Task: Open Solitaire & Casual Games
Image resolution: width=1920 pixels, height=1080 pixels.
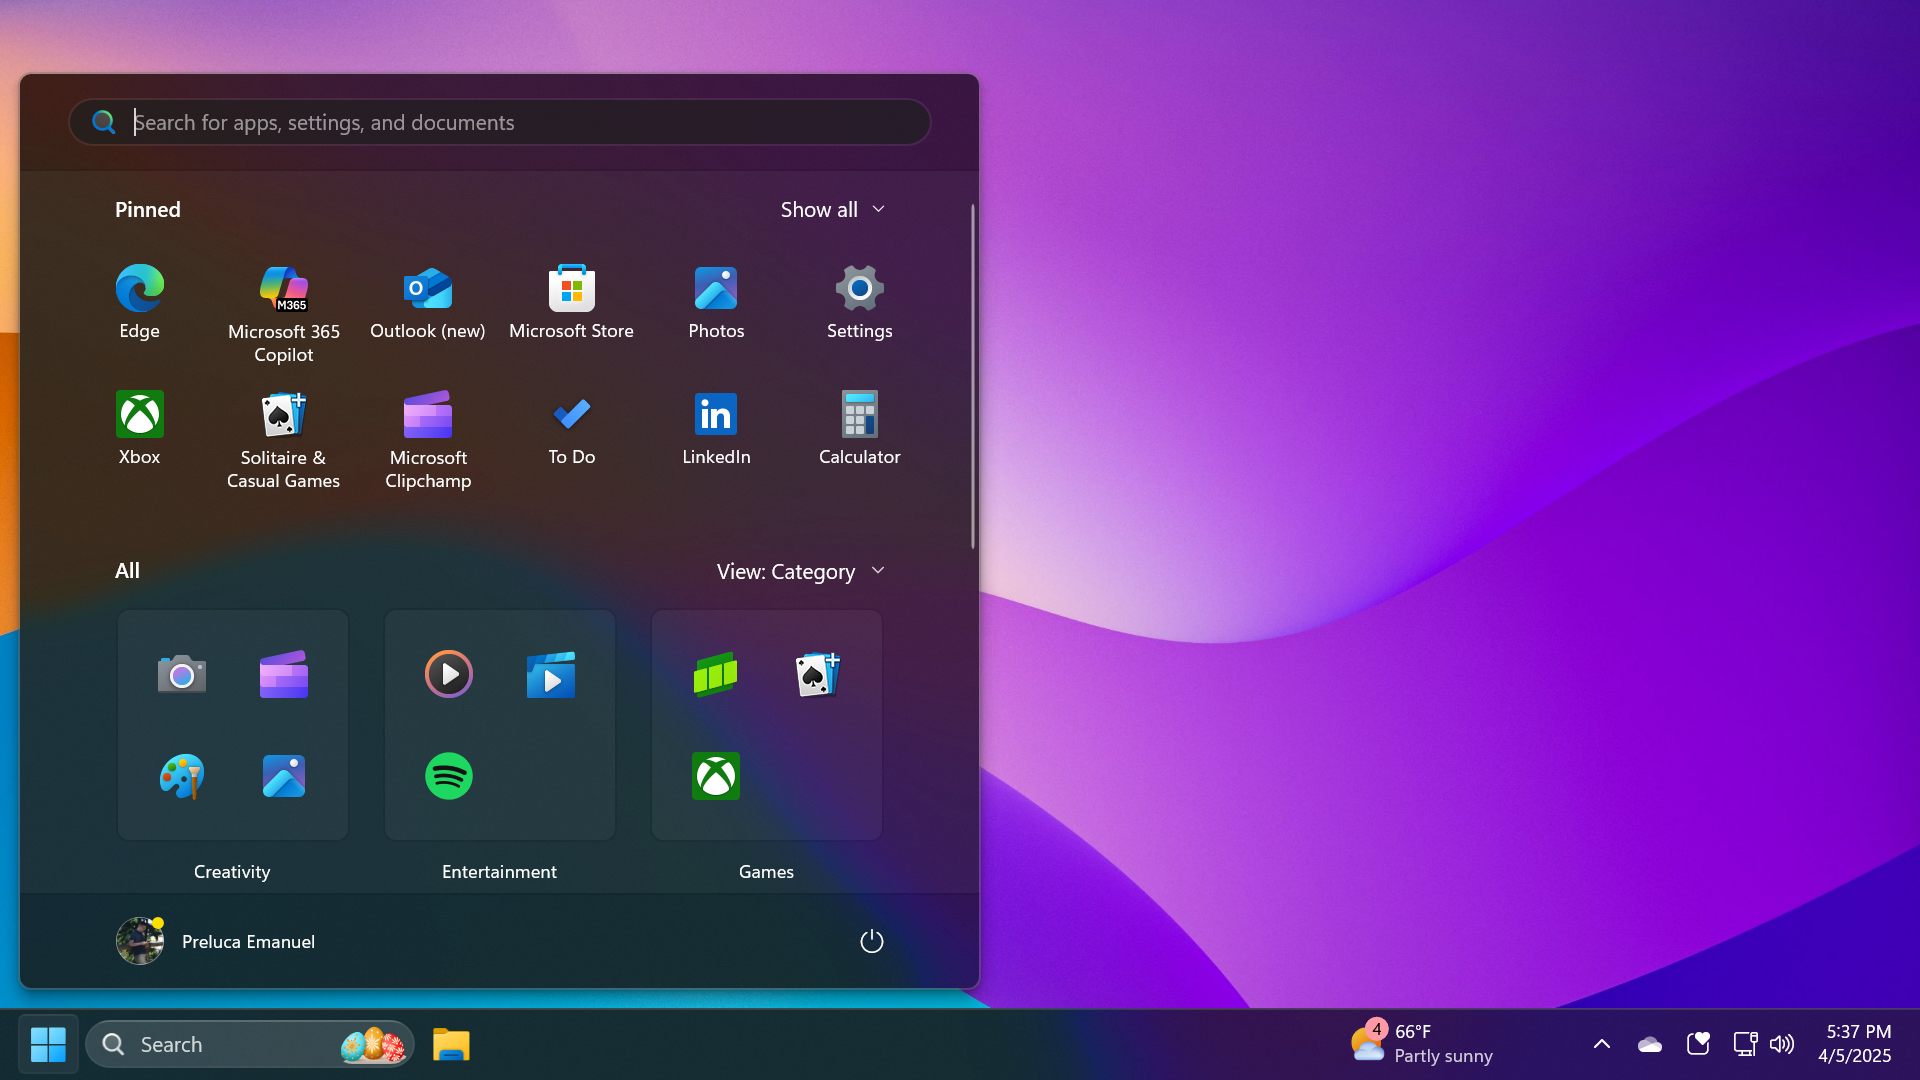Action: pyautogui.click(x=283, y=427)
